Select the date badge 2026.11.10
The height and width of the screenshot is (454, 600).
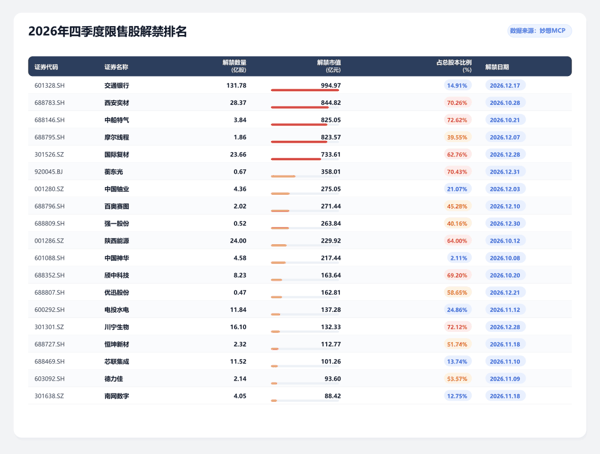point(505,361)
